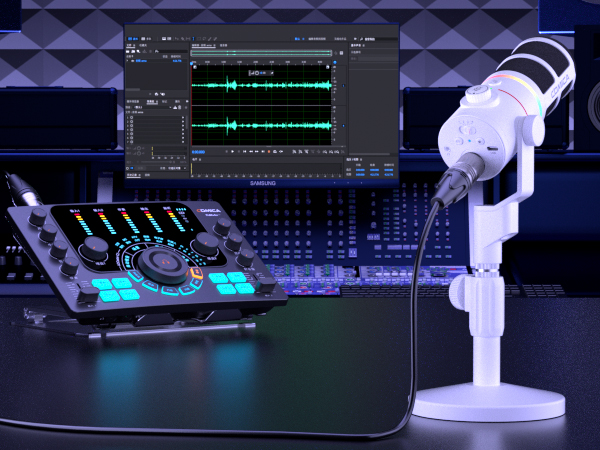
Task: Pin the volume HUD over the waveform
Action: click(x=272, y=73)
